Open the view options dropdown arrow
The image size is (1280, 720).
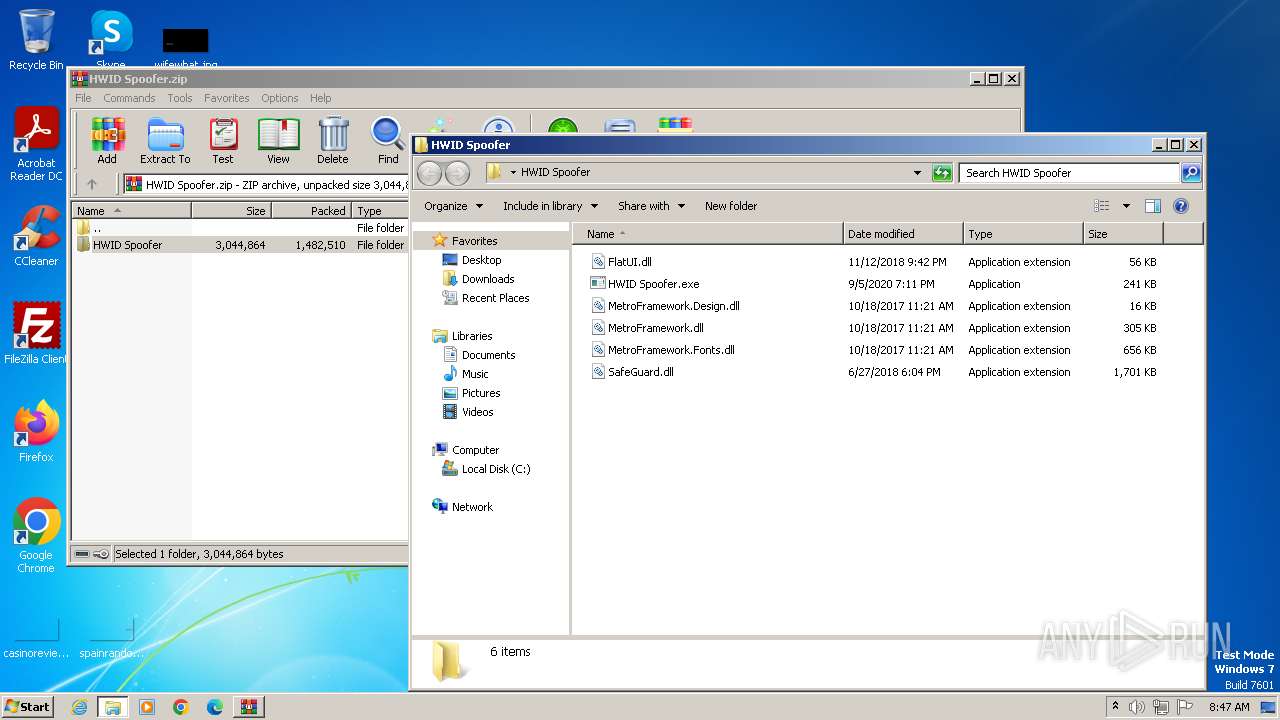1125,206
